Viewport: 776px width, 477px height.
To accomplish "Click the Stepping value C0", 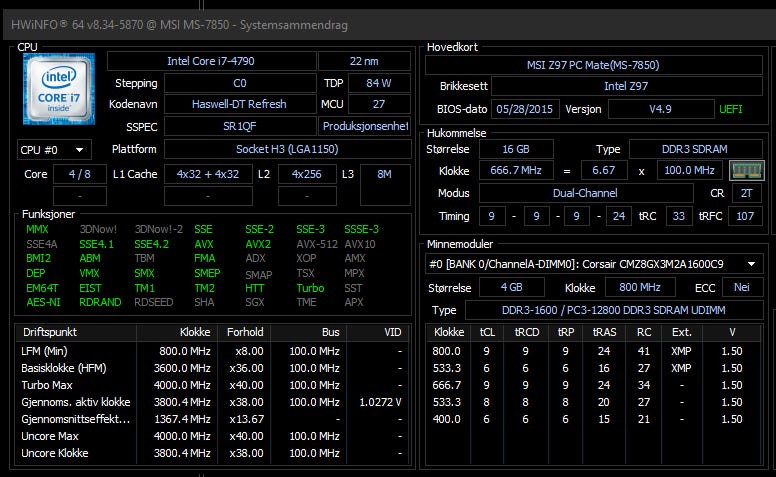I will click(240, 83).
